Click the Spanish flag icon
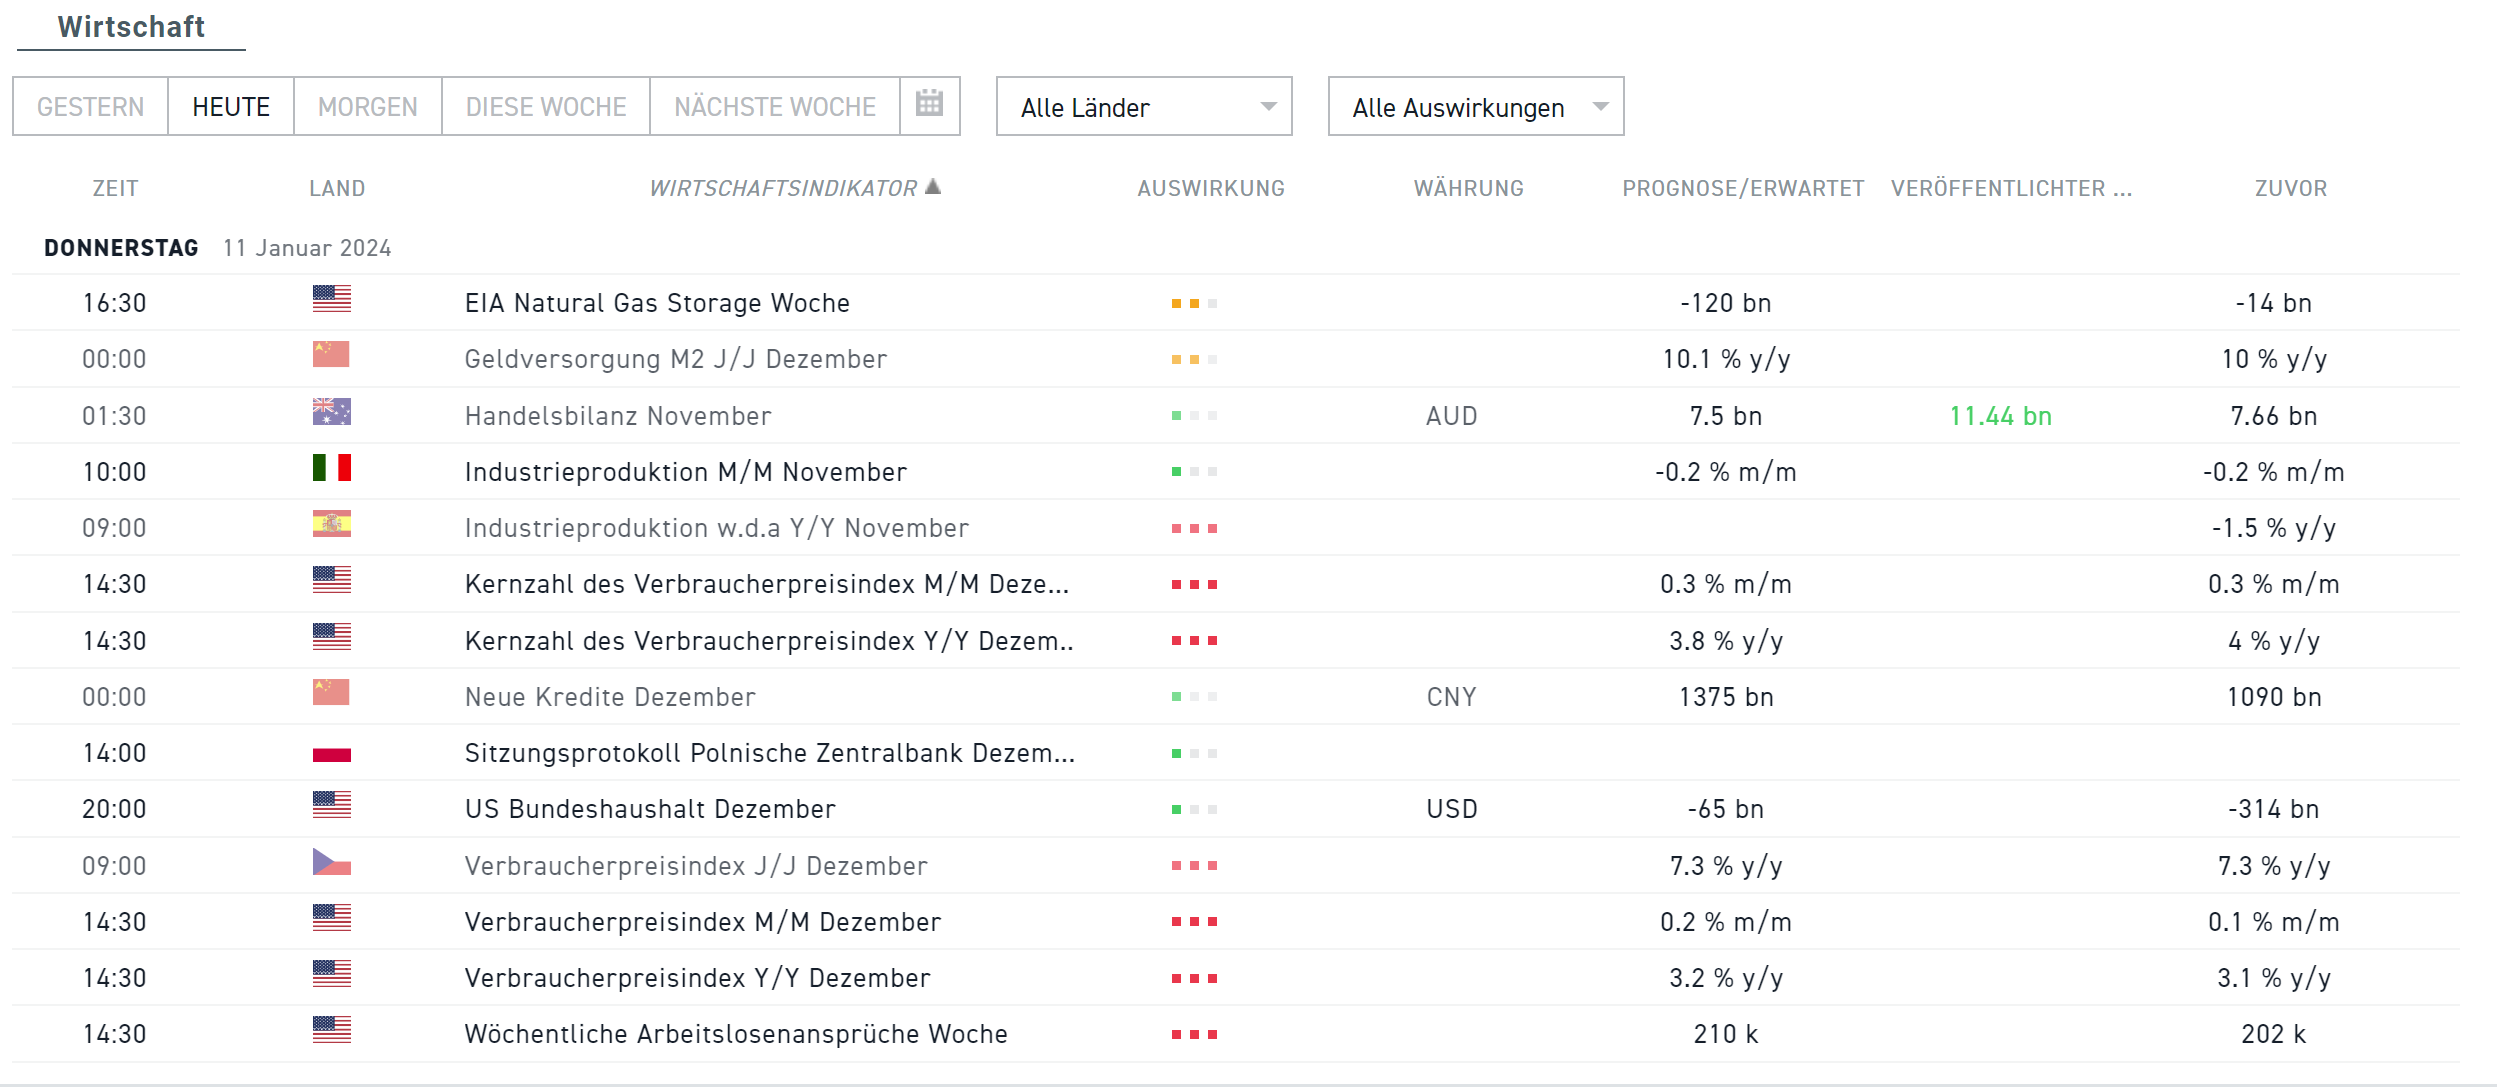The image size is (2497, 1087). (x=331, y=524)
